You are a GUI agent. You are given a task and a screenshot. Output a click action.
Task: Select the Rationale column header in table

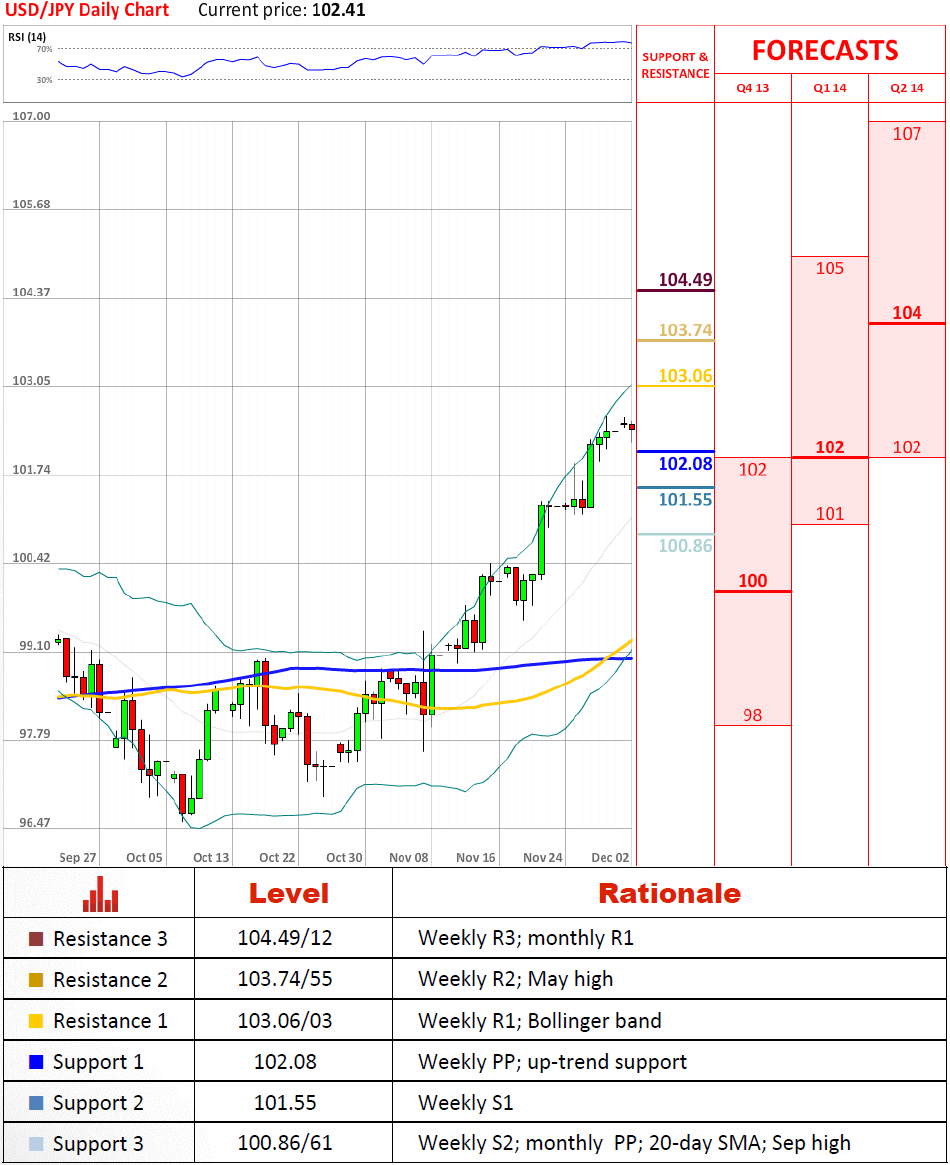(669, 893)
